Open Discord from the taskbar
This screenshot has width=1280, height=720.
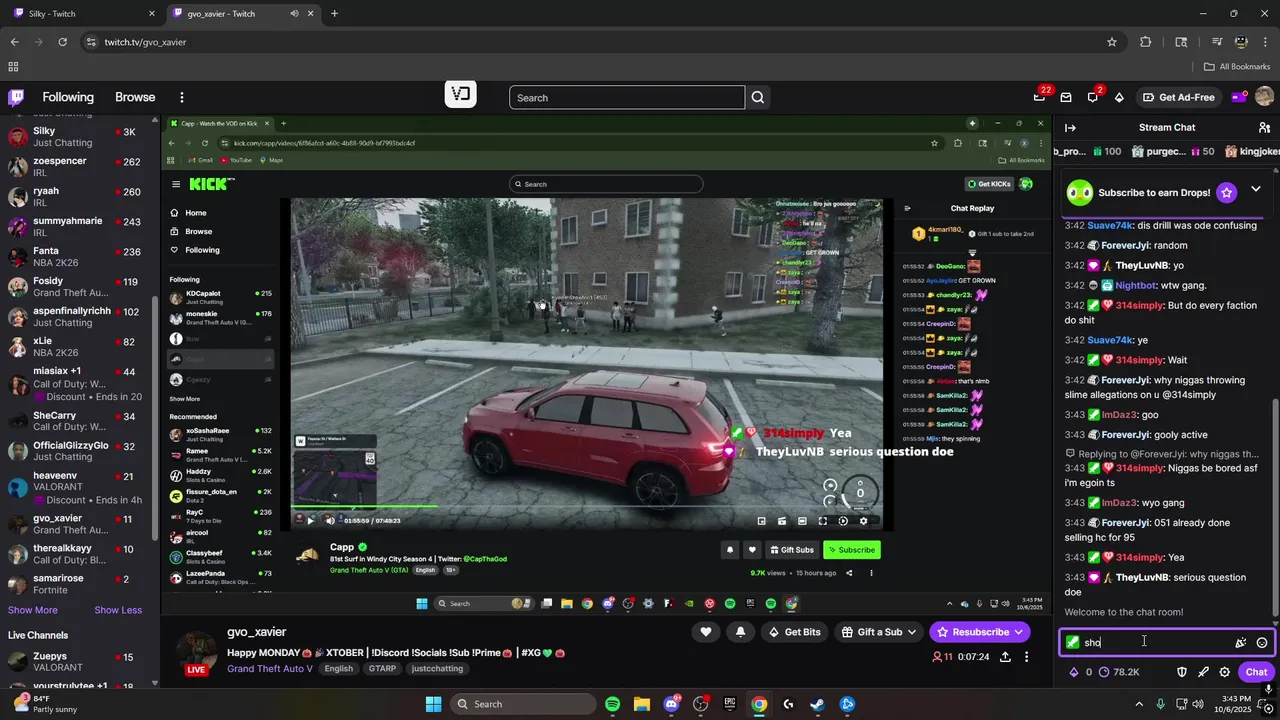tap(671, 704)
